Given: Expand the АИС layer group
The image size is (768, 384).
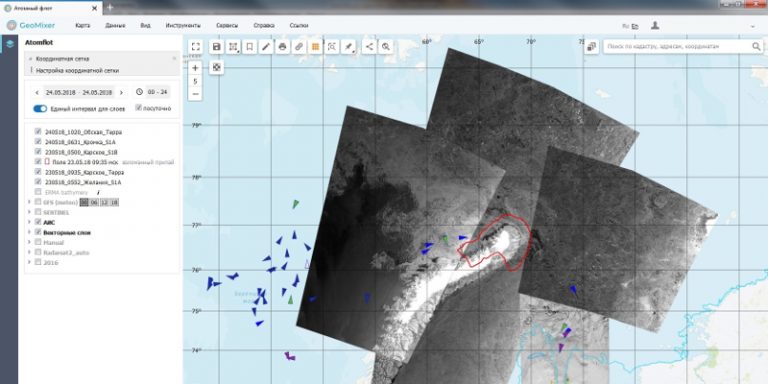Looking at the screenshot, I should coord(30,222).
